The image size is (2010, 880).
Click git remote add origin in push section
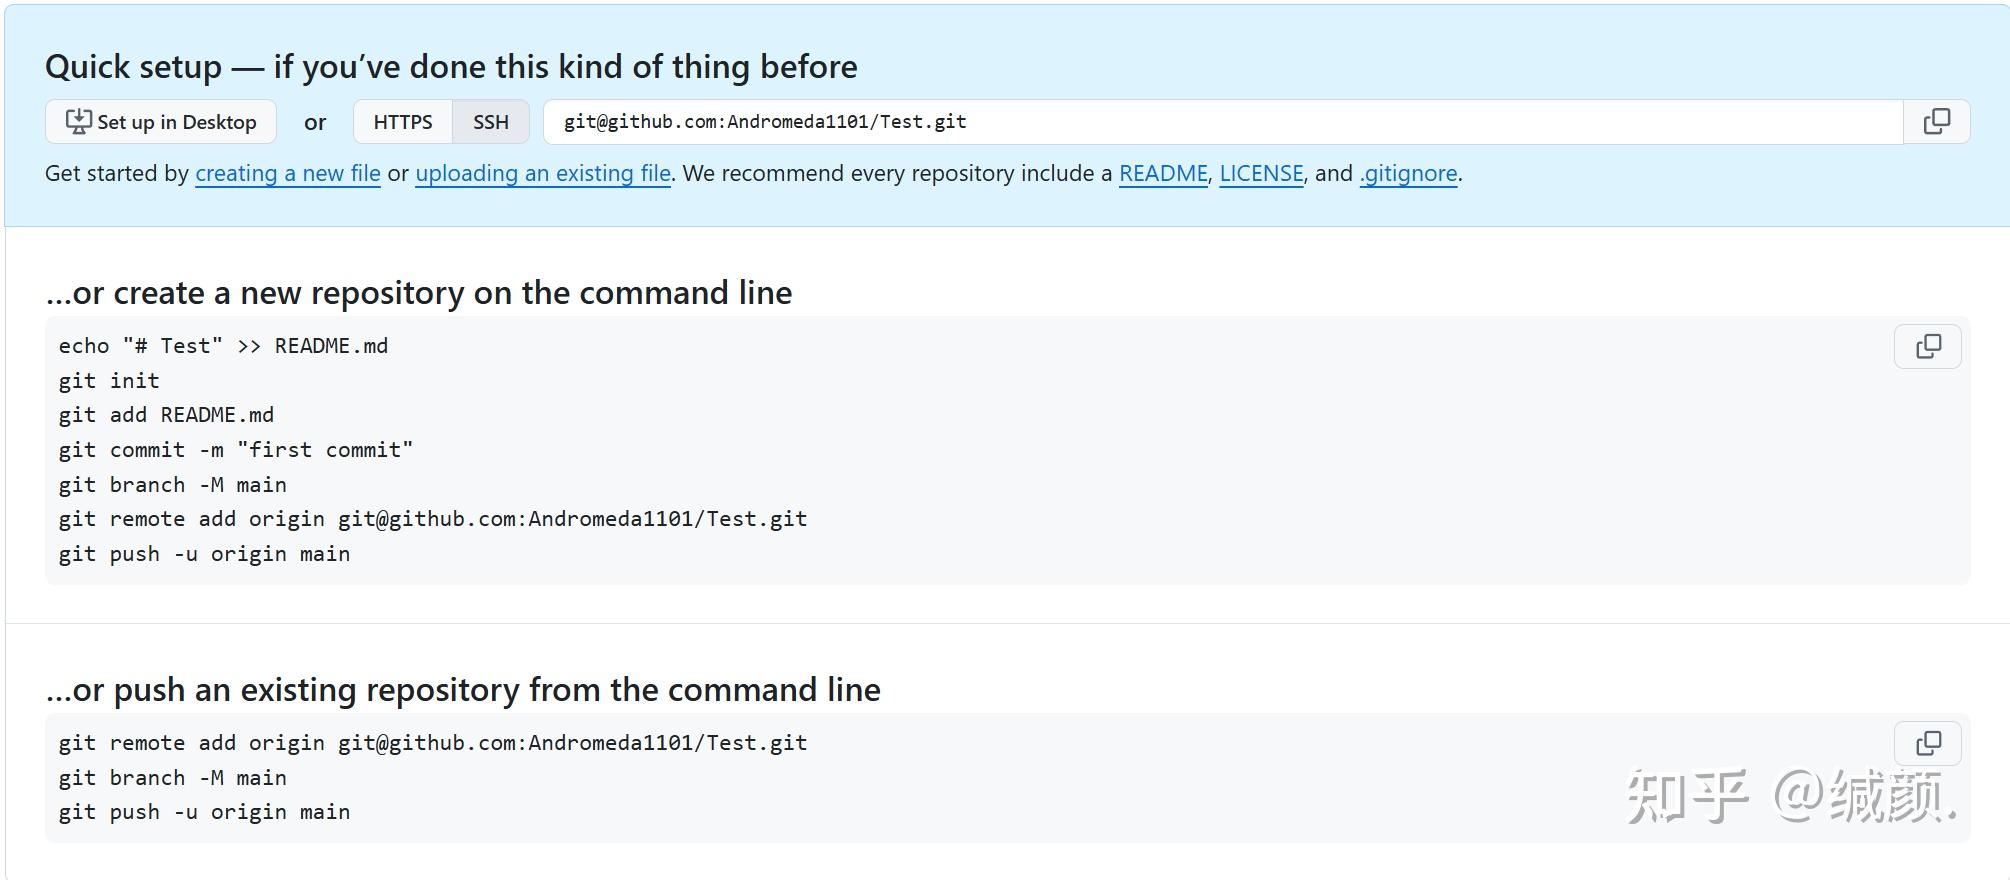point(432,743)
